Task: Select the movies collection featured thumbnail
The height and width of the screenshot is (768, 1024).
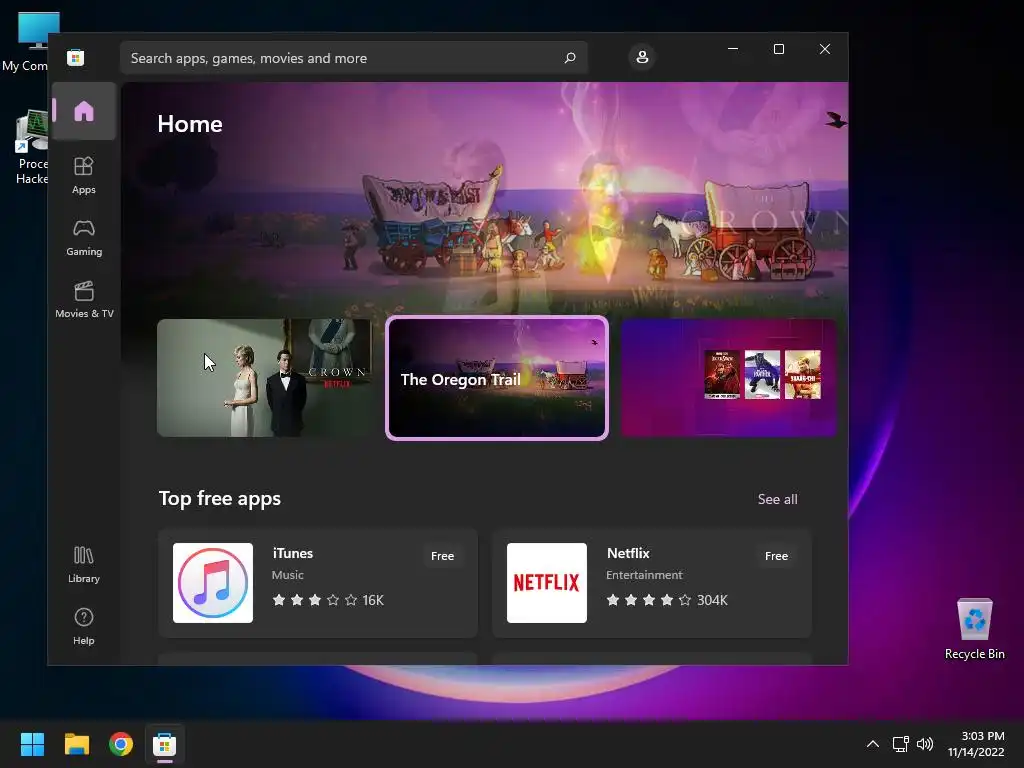Action: [x=729, y=377]
